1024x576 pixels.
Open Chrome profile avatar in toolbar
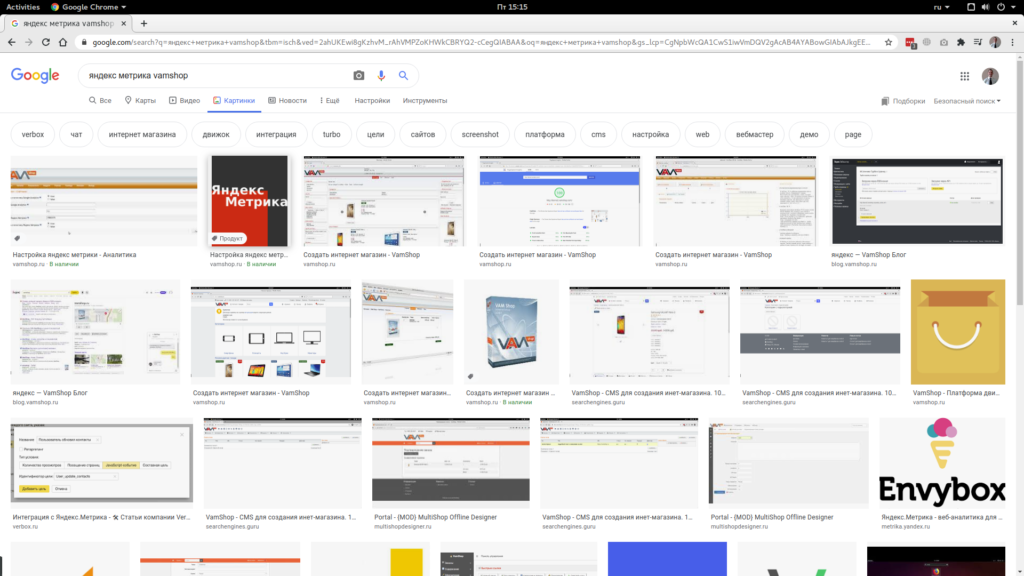click(x=995, y=42)
